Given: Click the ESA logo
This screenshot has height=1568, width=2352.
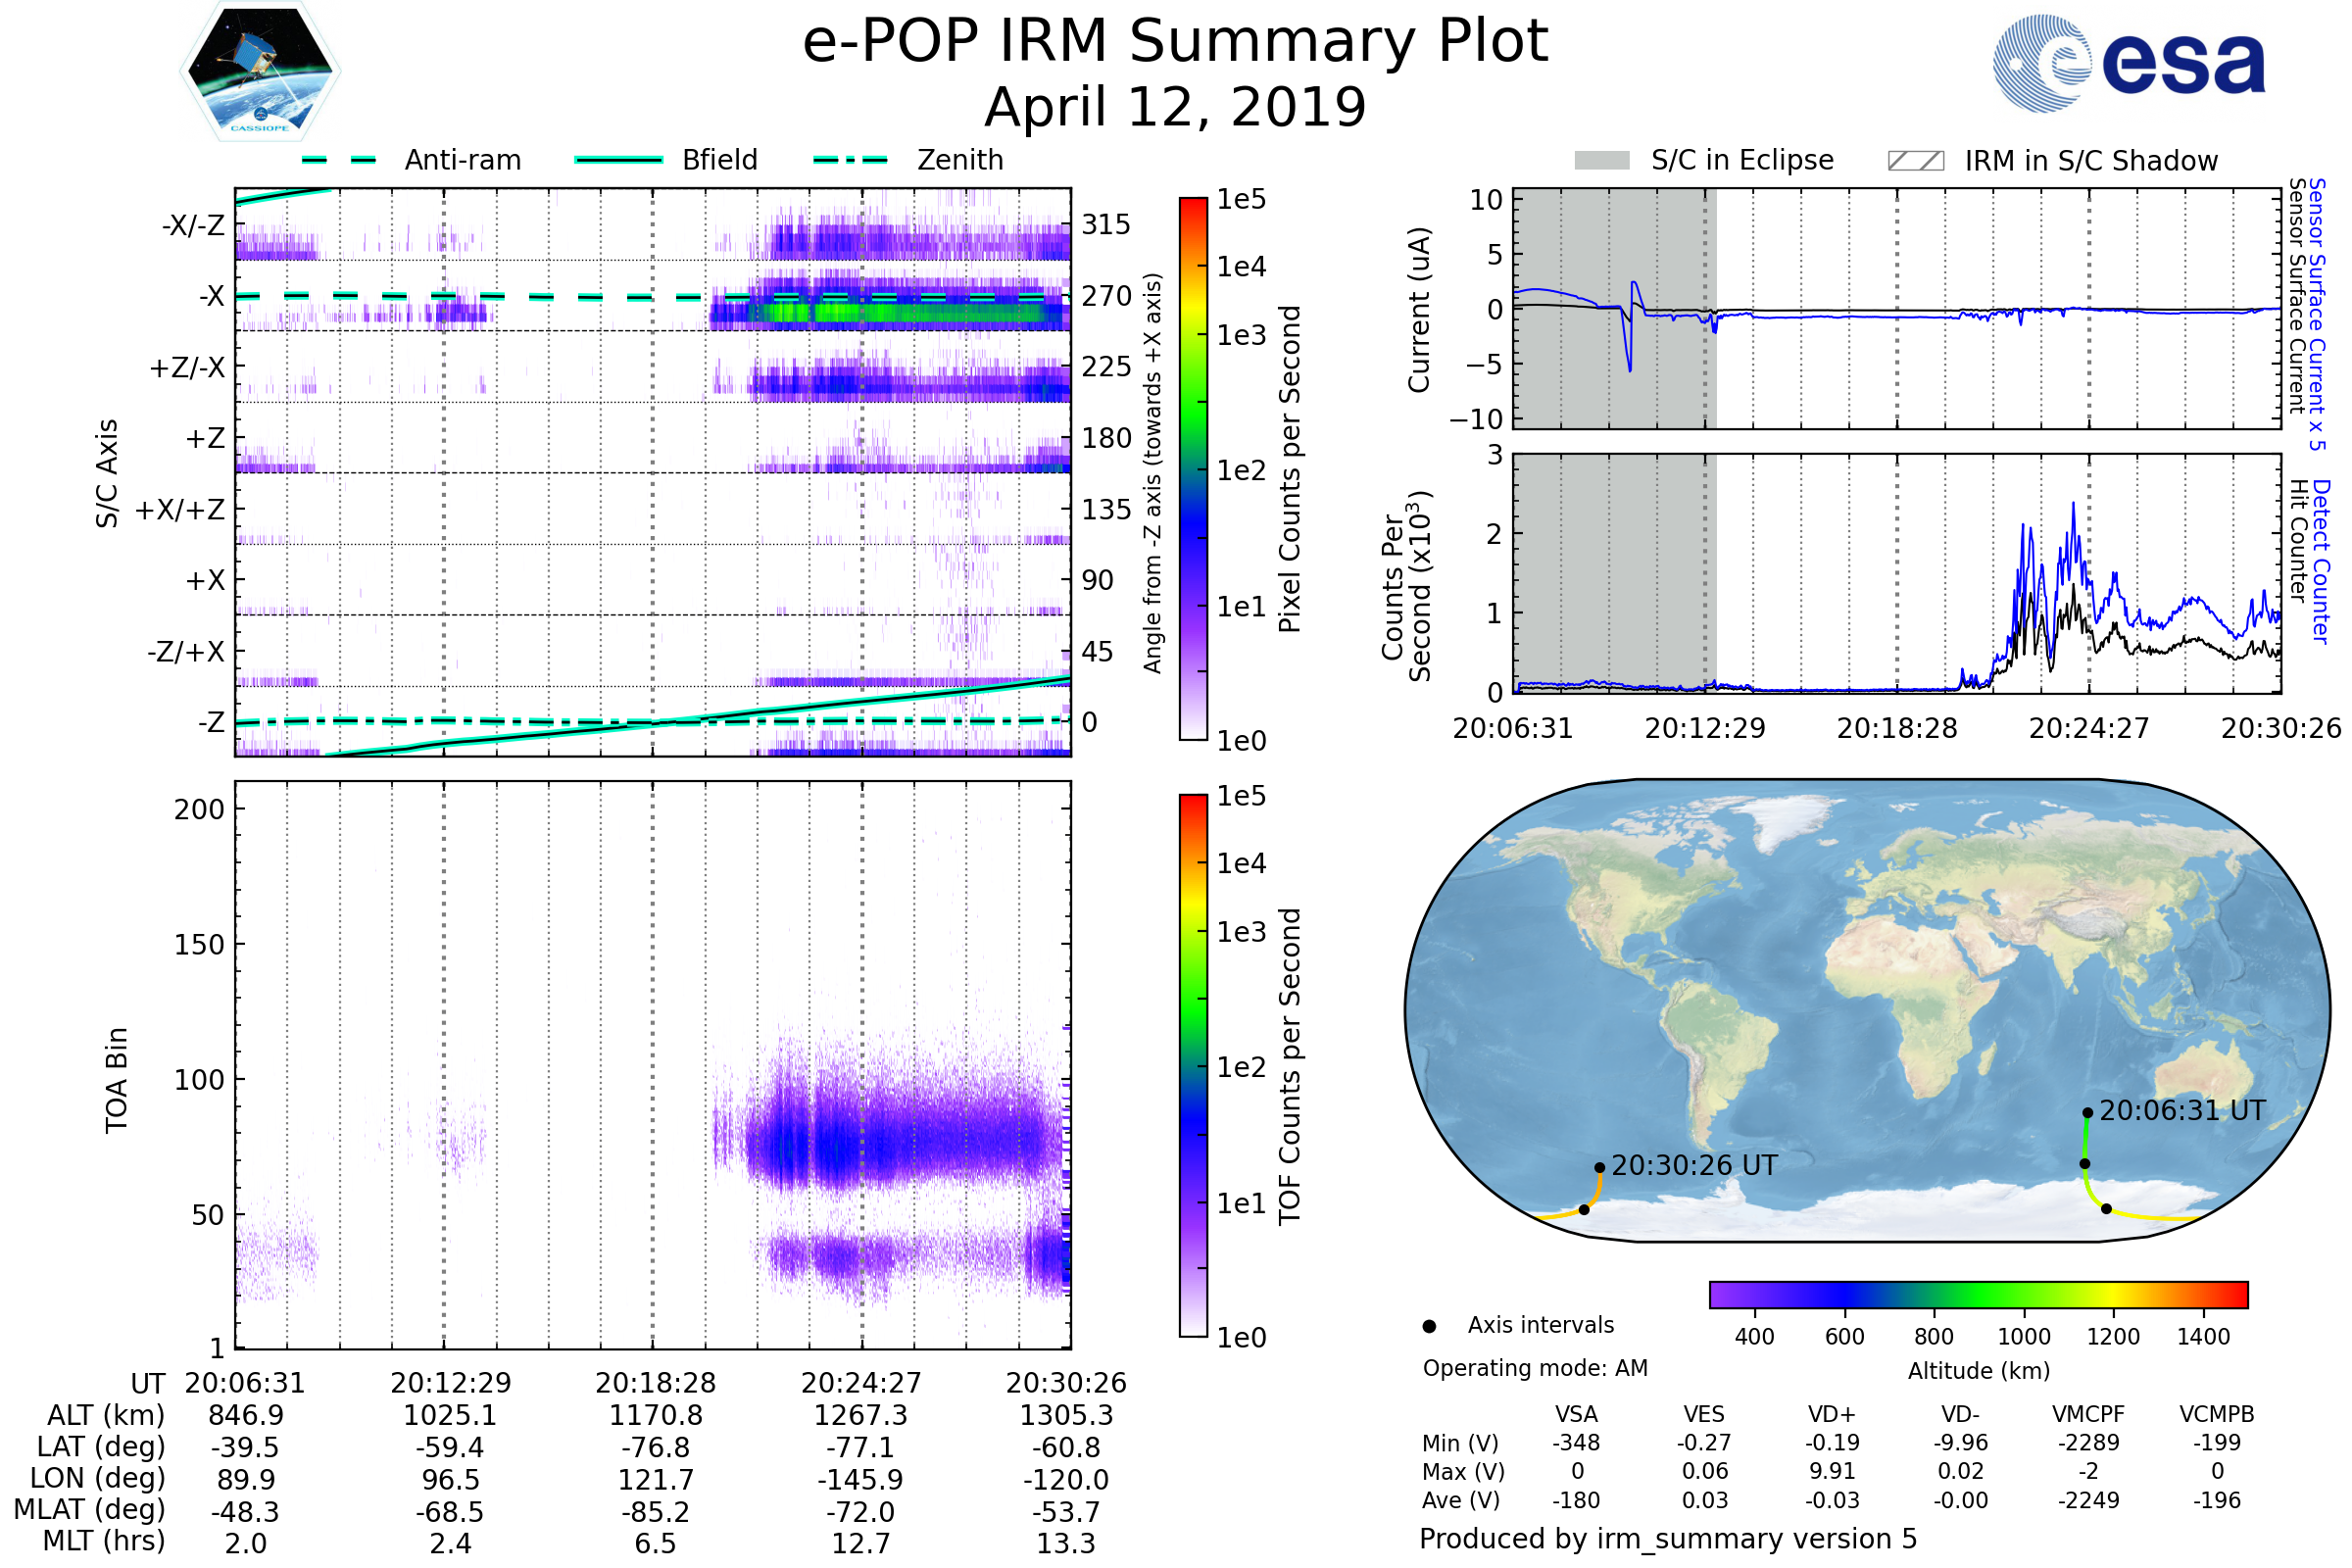Looking at the screenshot, I should pos(2129,62).
